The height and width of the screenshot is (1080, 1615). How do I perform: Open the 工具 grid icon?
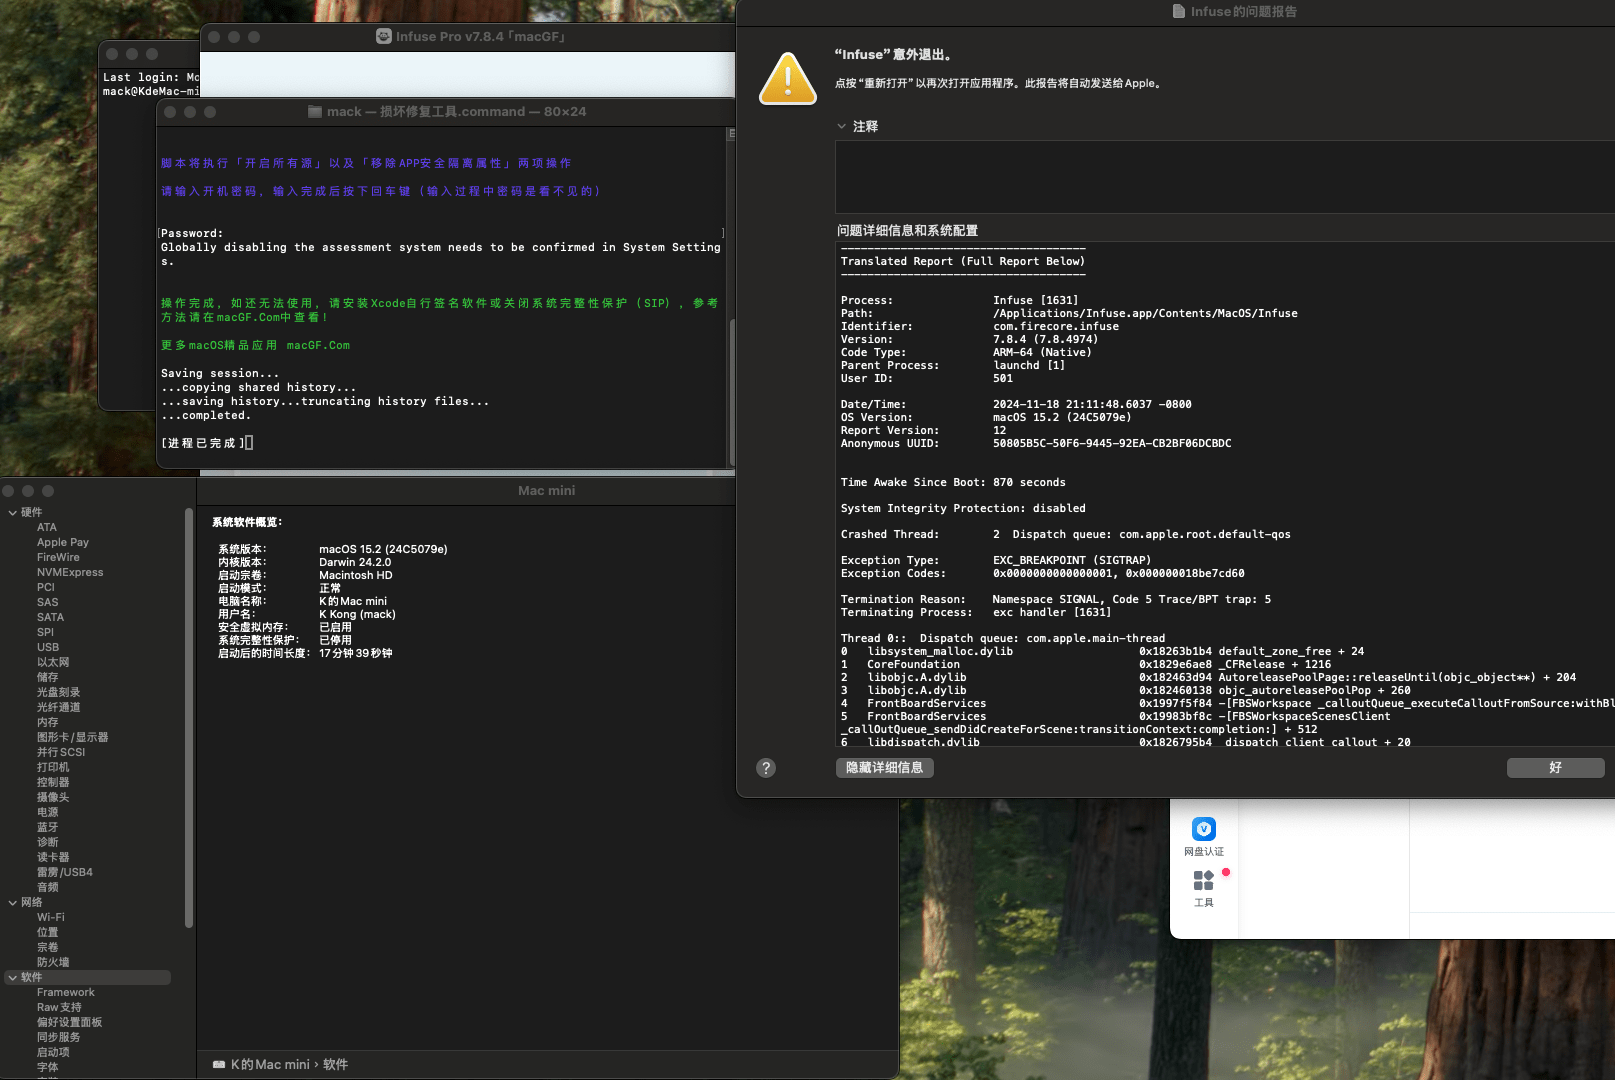coord(1203,881)
